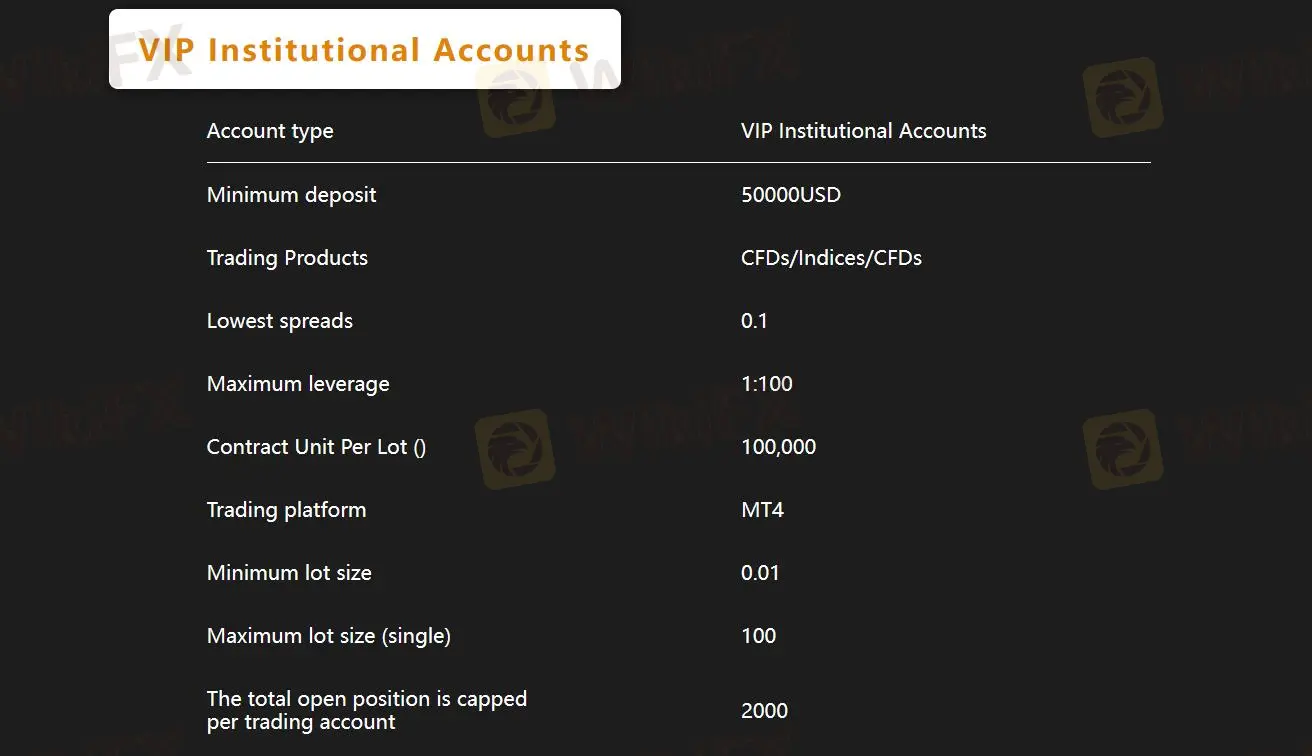This screenshot has width=1312, height=756.
Task: Click the Account type row label
Action: point(270,131)
